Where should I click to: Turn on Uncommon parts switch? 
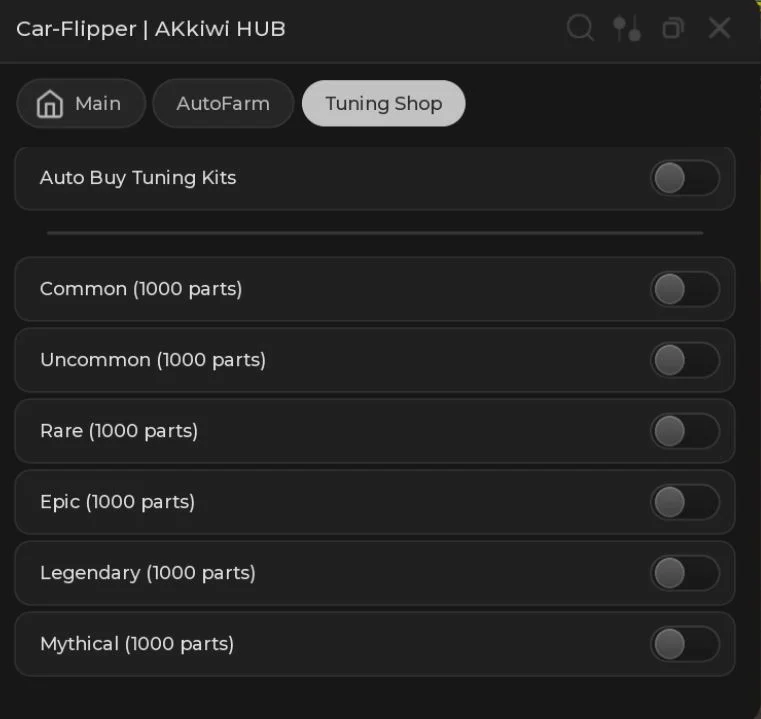pyautogui.click(x=685, y=360)
